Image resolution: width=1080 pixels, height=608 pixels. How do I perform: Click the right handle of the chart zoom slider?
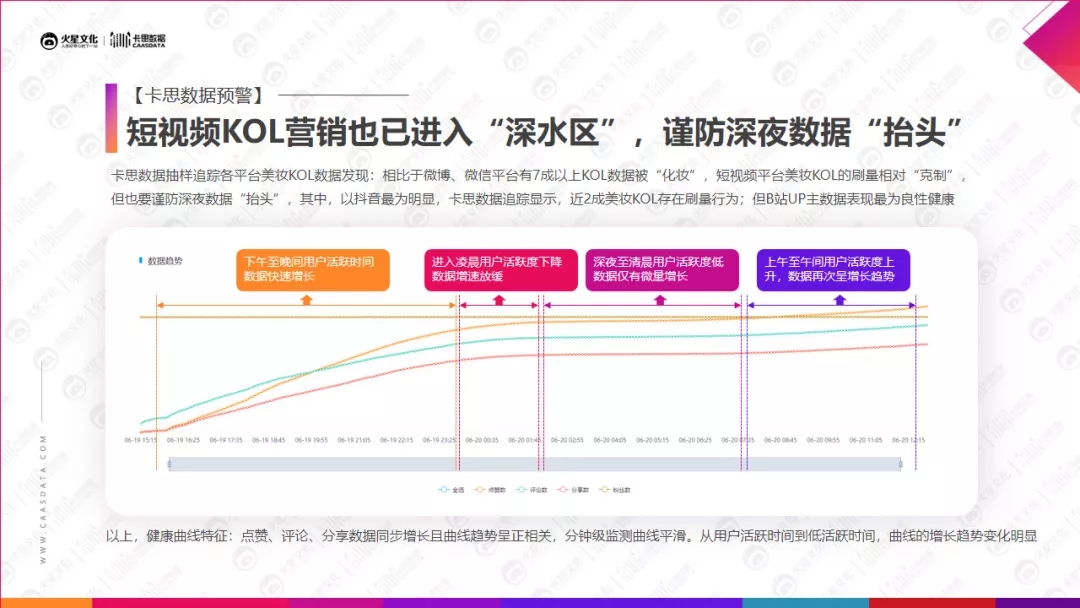coord(900,464)
